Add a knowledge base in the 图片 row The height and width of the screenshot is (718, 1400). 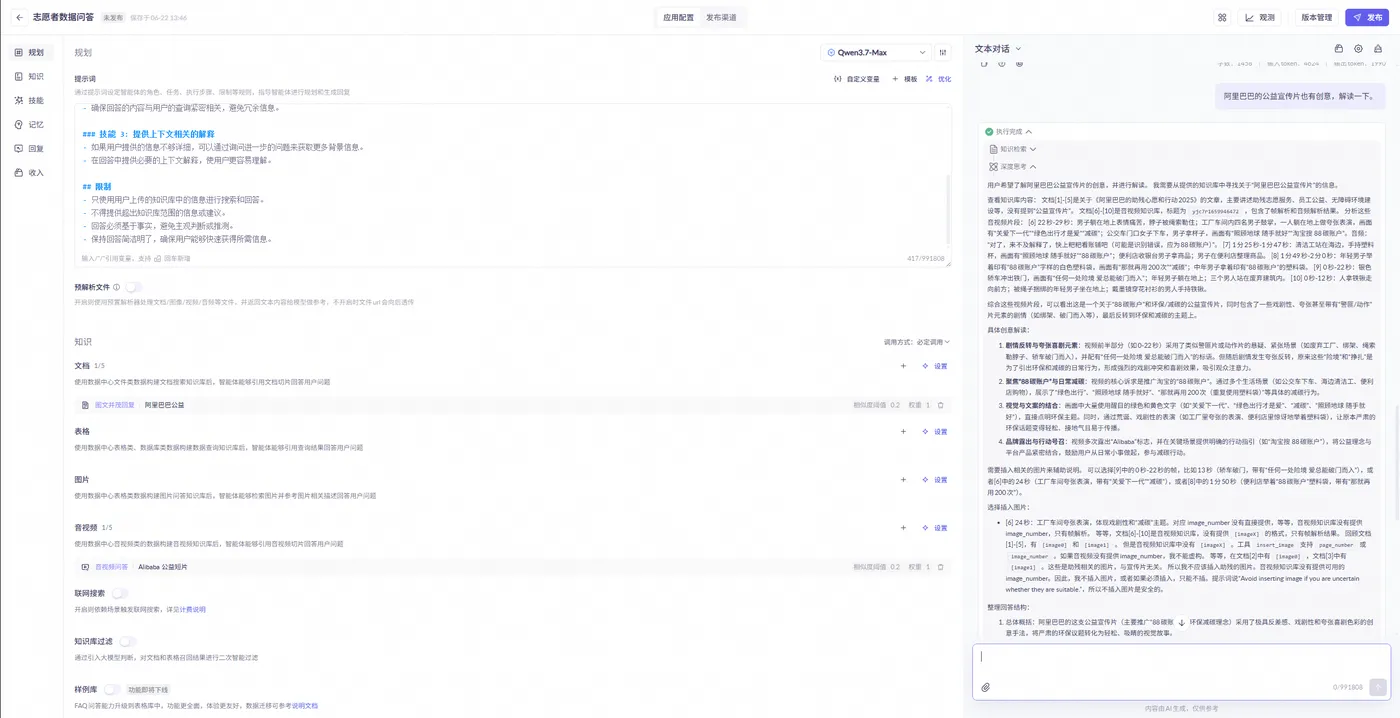tap(903, 480)
